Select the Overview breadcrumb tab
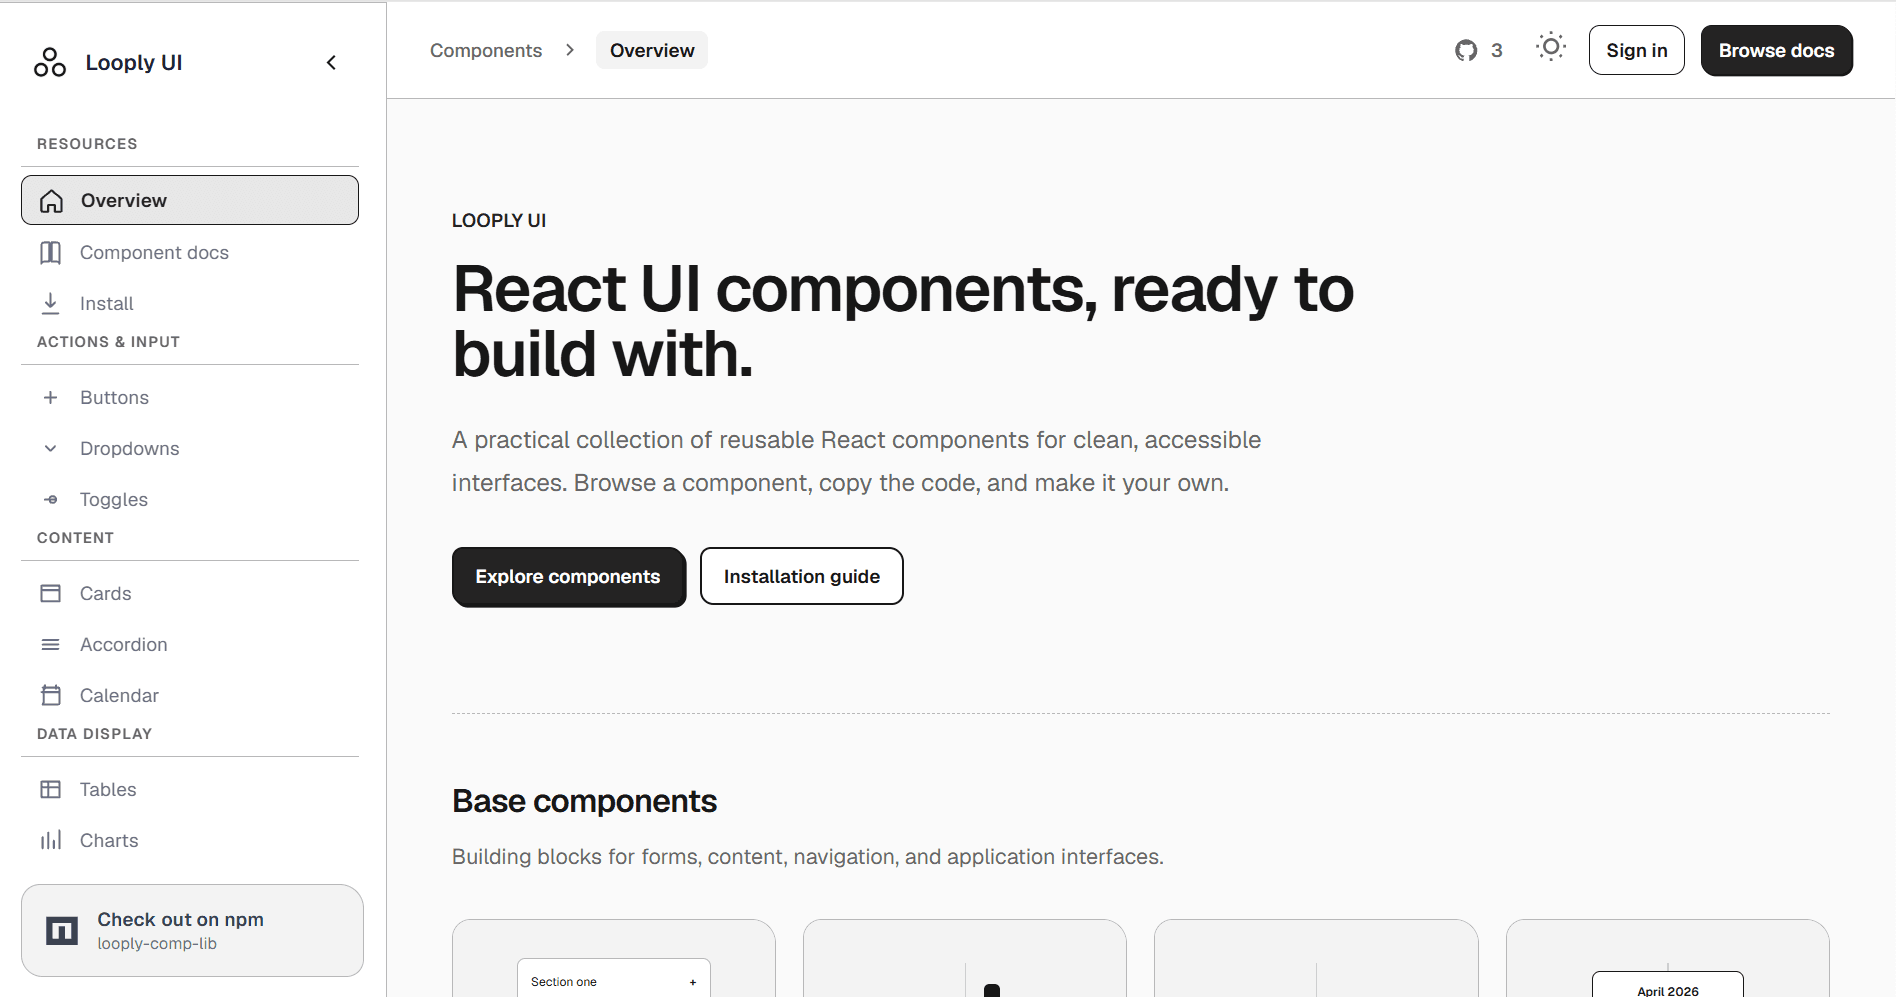The width and height of the screenshot is (1896, 997). click(x=652, y=50)
